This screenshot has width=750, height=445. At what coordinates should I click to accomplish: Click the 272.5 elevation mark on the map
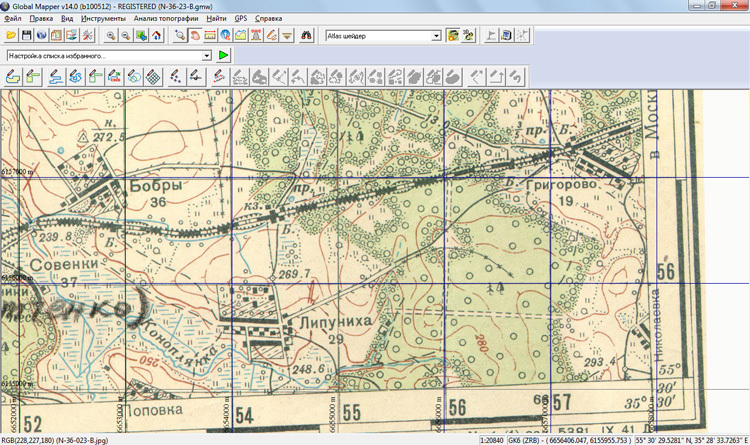click(109, 138)
